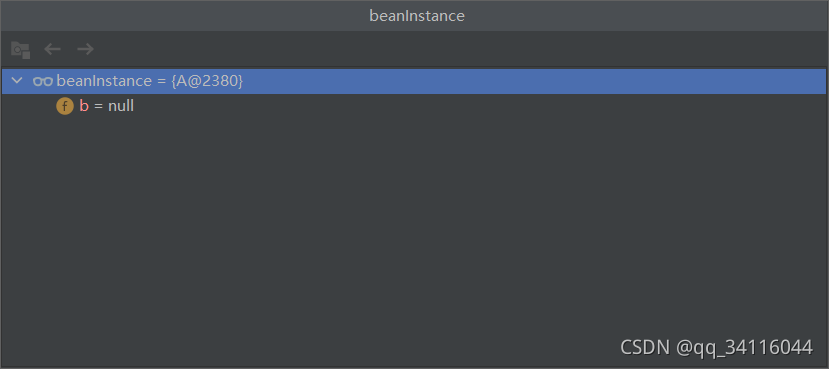This screenshot has width=829, height=369.
Task: Collapse the beanInstance node chevron
Action: click(x=17, y=80)
